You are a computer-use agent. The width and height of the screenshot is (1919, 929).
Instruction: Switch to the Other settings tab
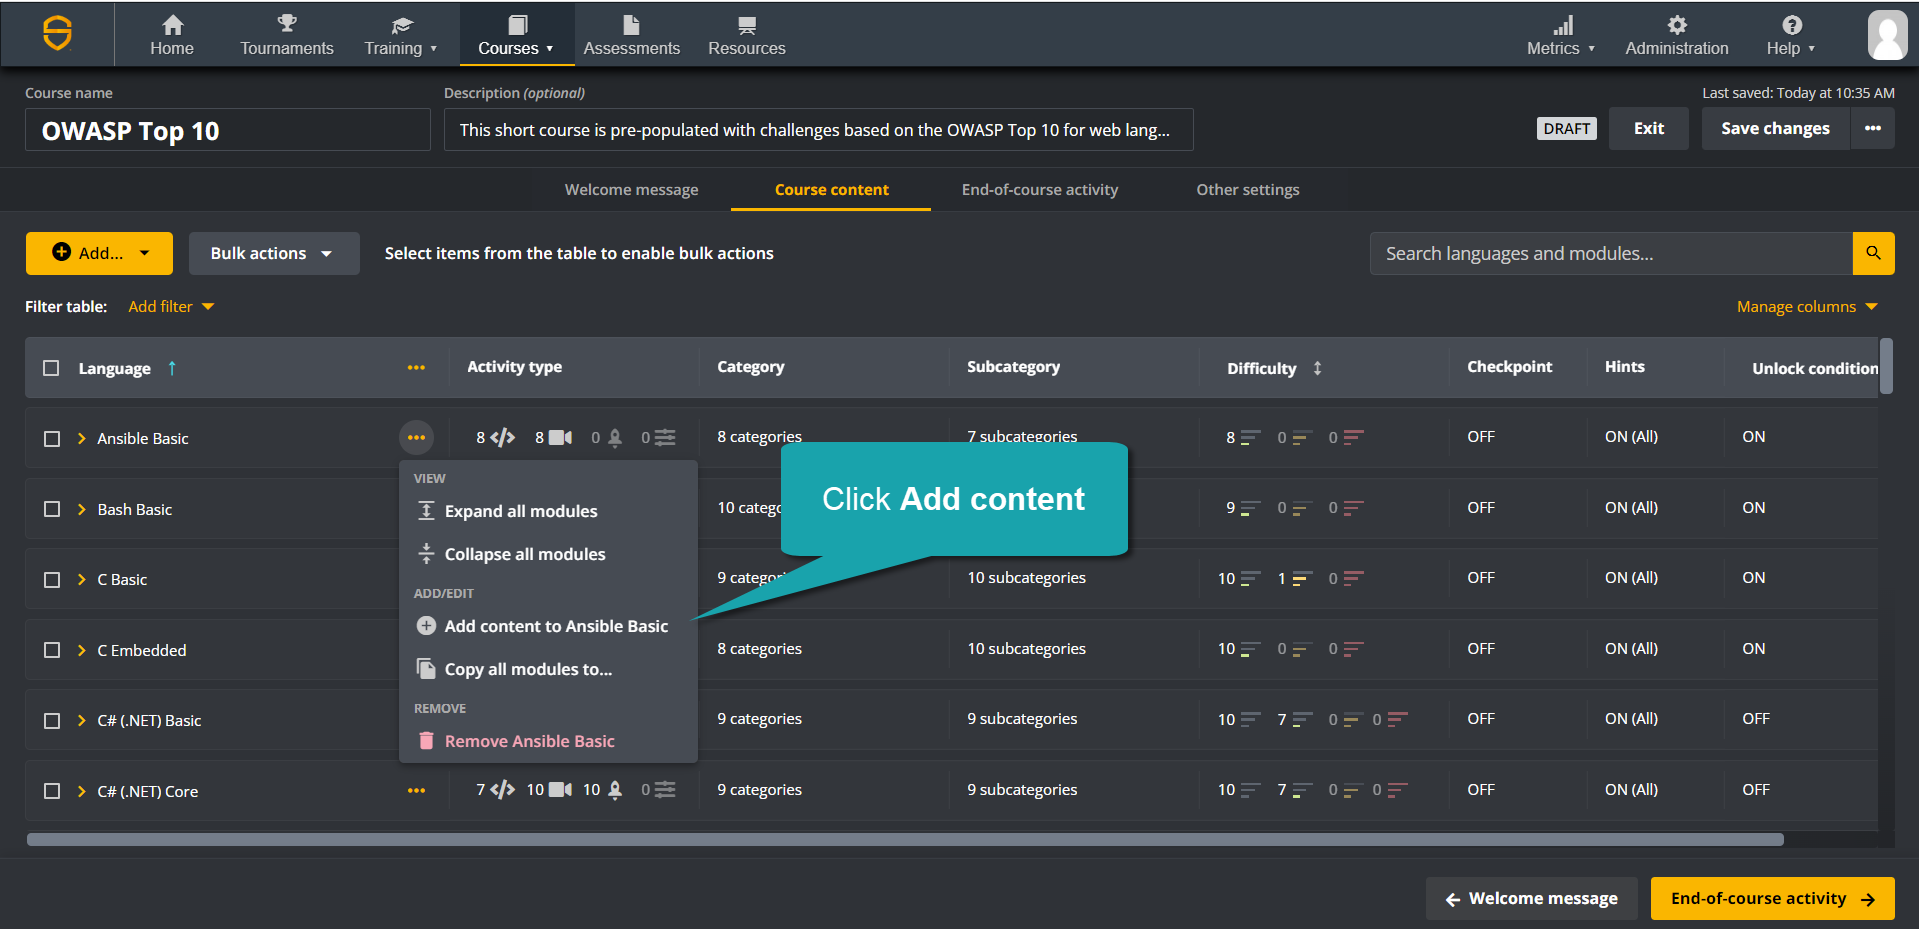coord(1248,190)
